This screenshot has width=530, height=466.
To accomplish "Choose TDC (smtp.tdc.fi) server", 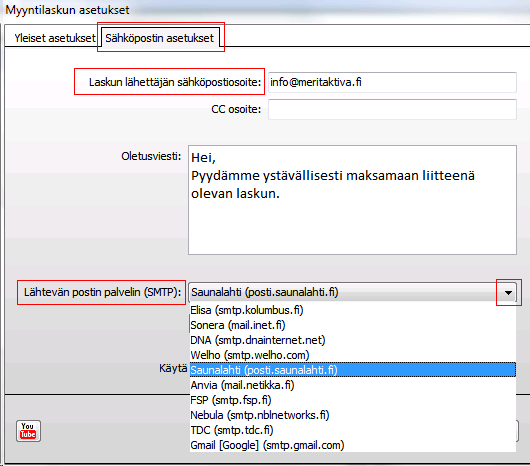I will (353, 430).
